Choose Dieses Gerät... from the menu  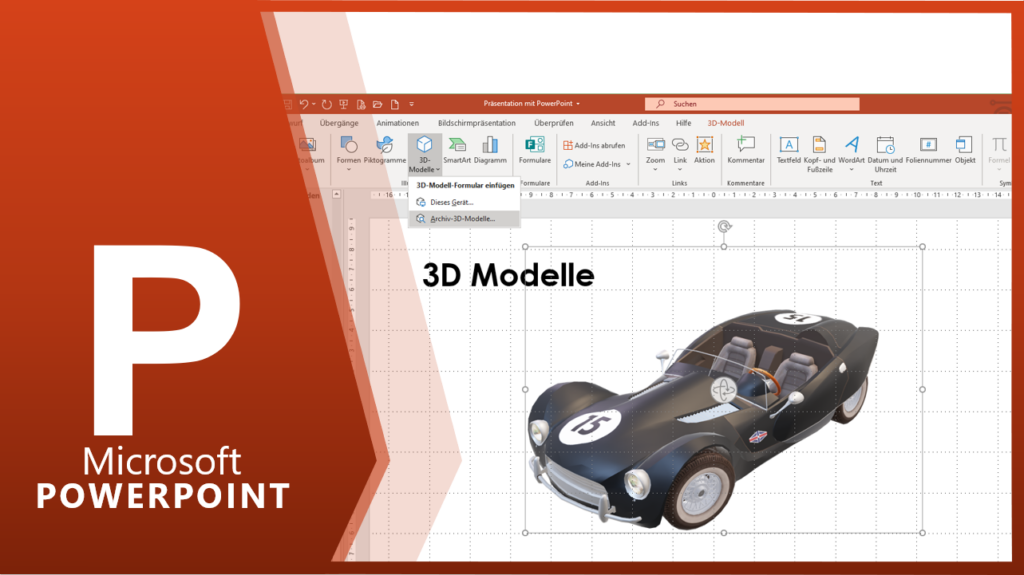pyautogui.click(x=464, y=203)
